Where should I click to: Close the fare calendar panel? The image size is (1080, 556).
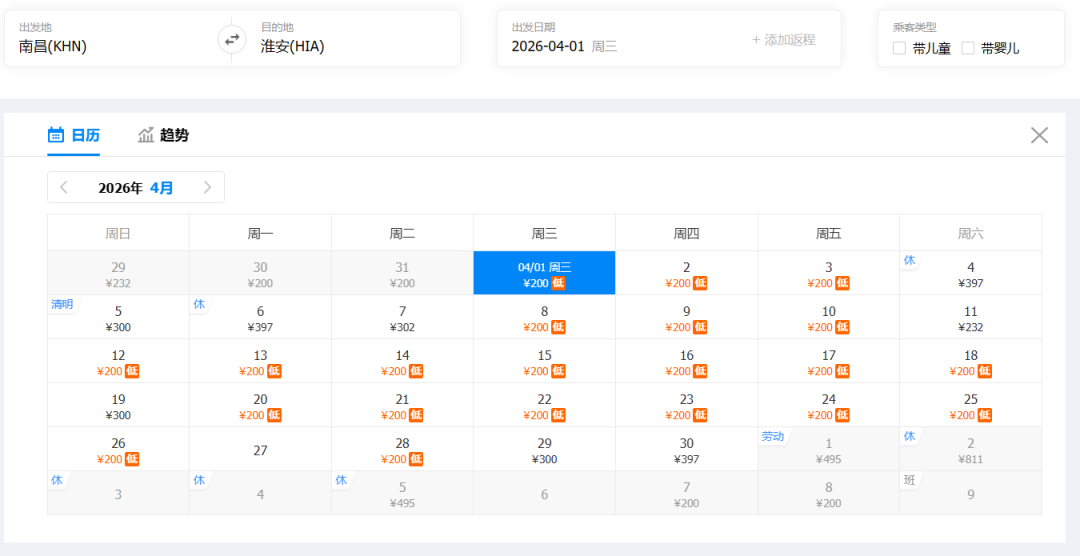1039,135
